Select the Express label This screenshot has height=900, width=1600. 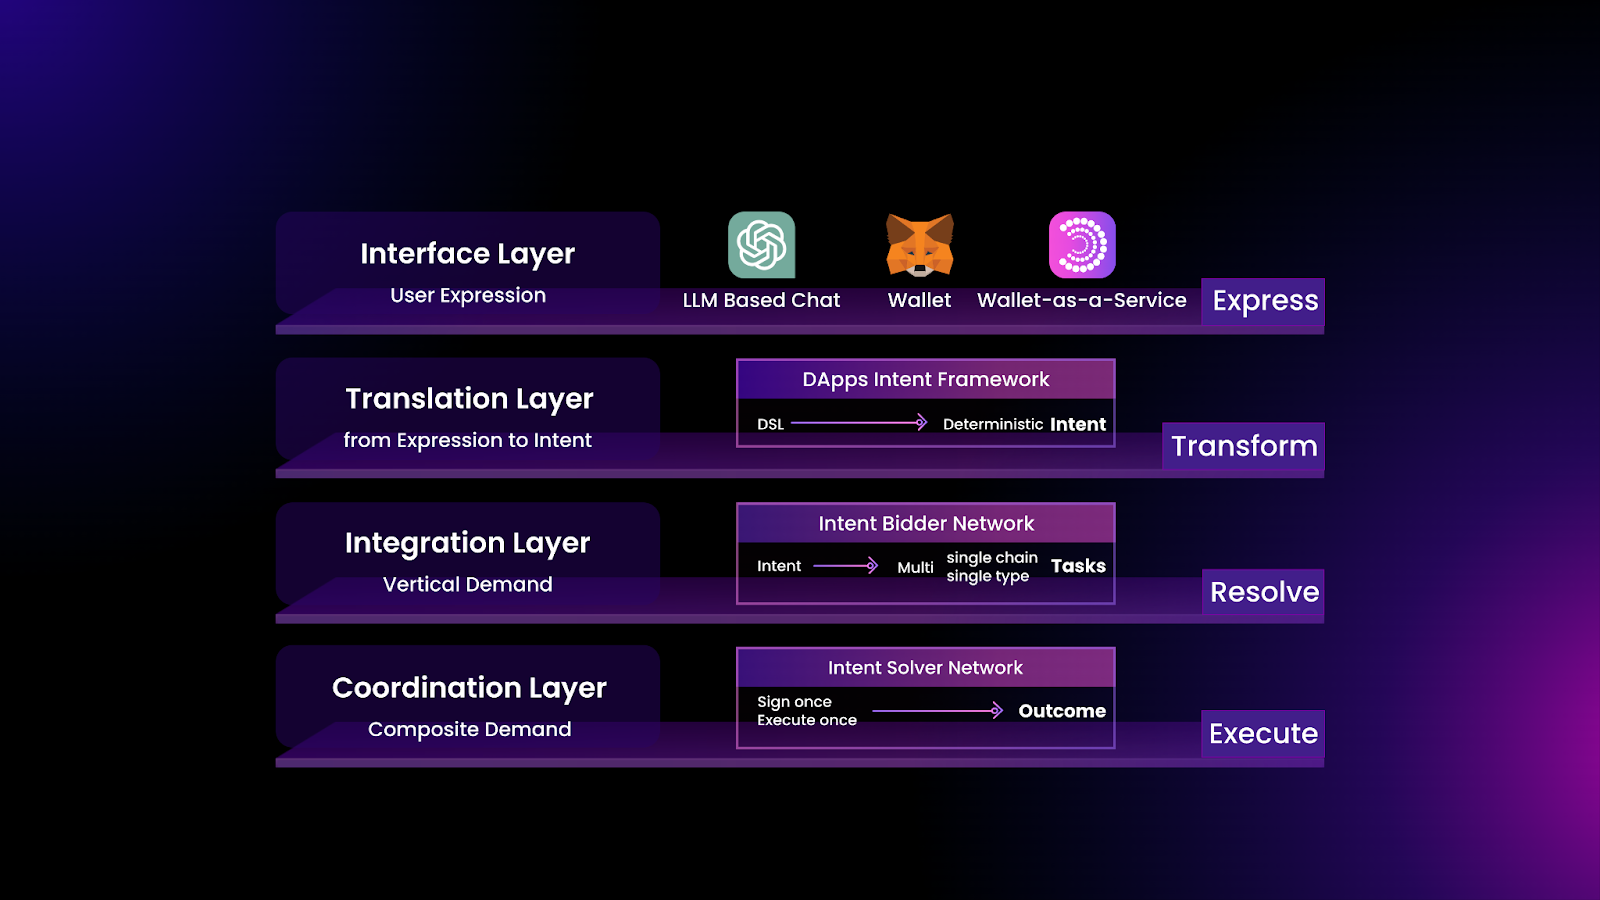(1264, 301)
